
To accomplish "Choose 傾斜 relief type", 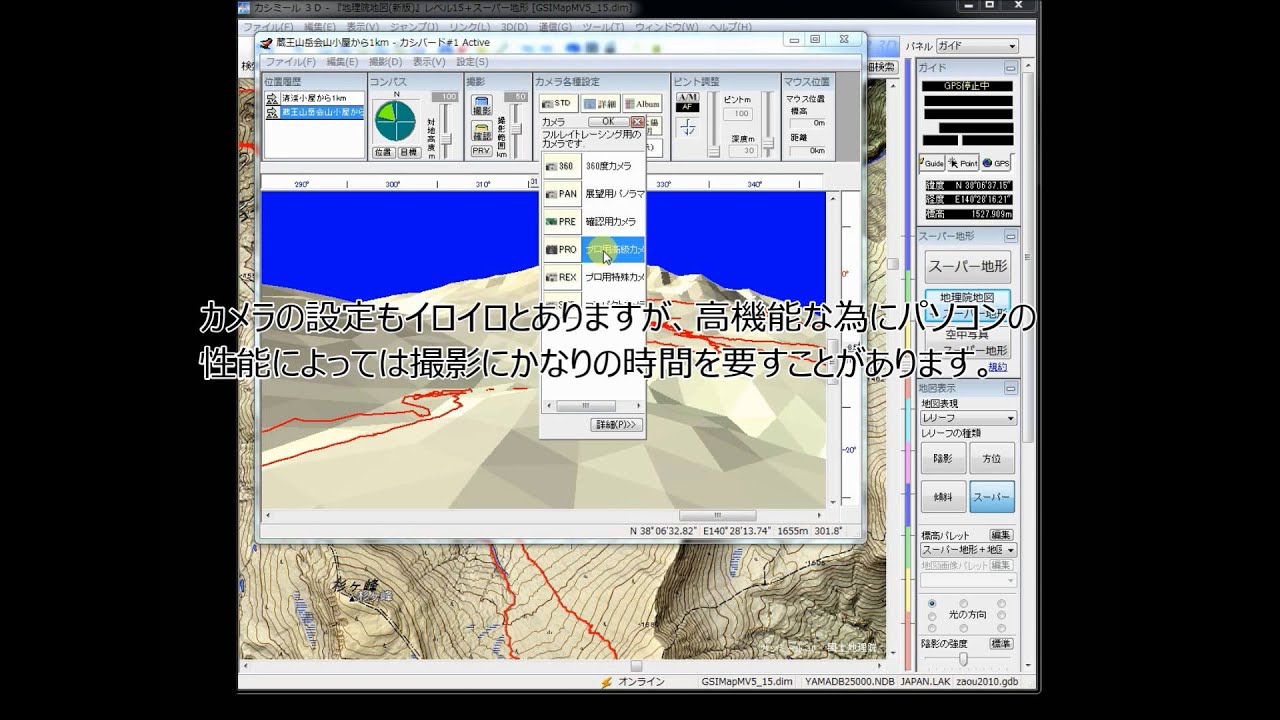I will (x=943, y=496).
